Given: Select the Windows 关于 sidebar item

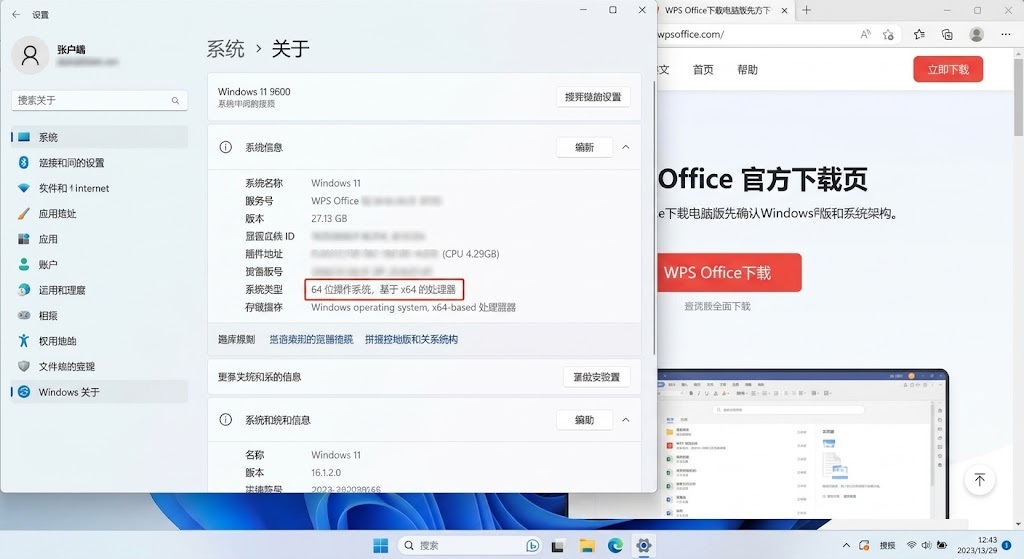Looking at the screenshot, I should [99, 392].
